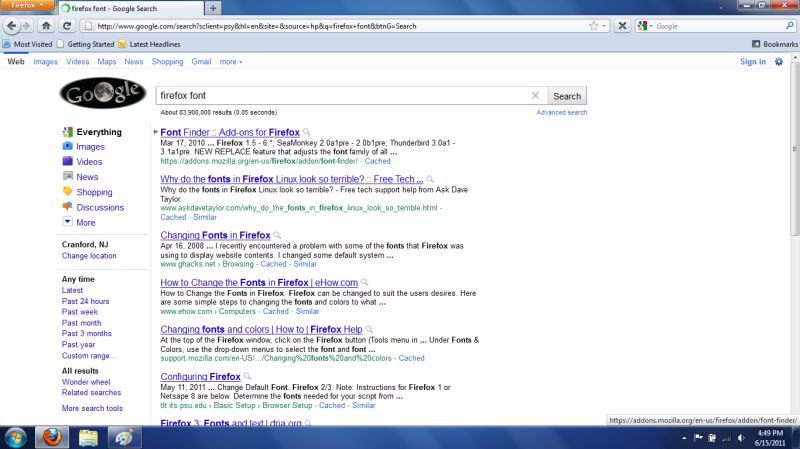Click the Firefox taskbar icon
The width and height of the screenshot is (800, 449).
pos(52,438)
